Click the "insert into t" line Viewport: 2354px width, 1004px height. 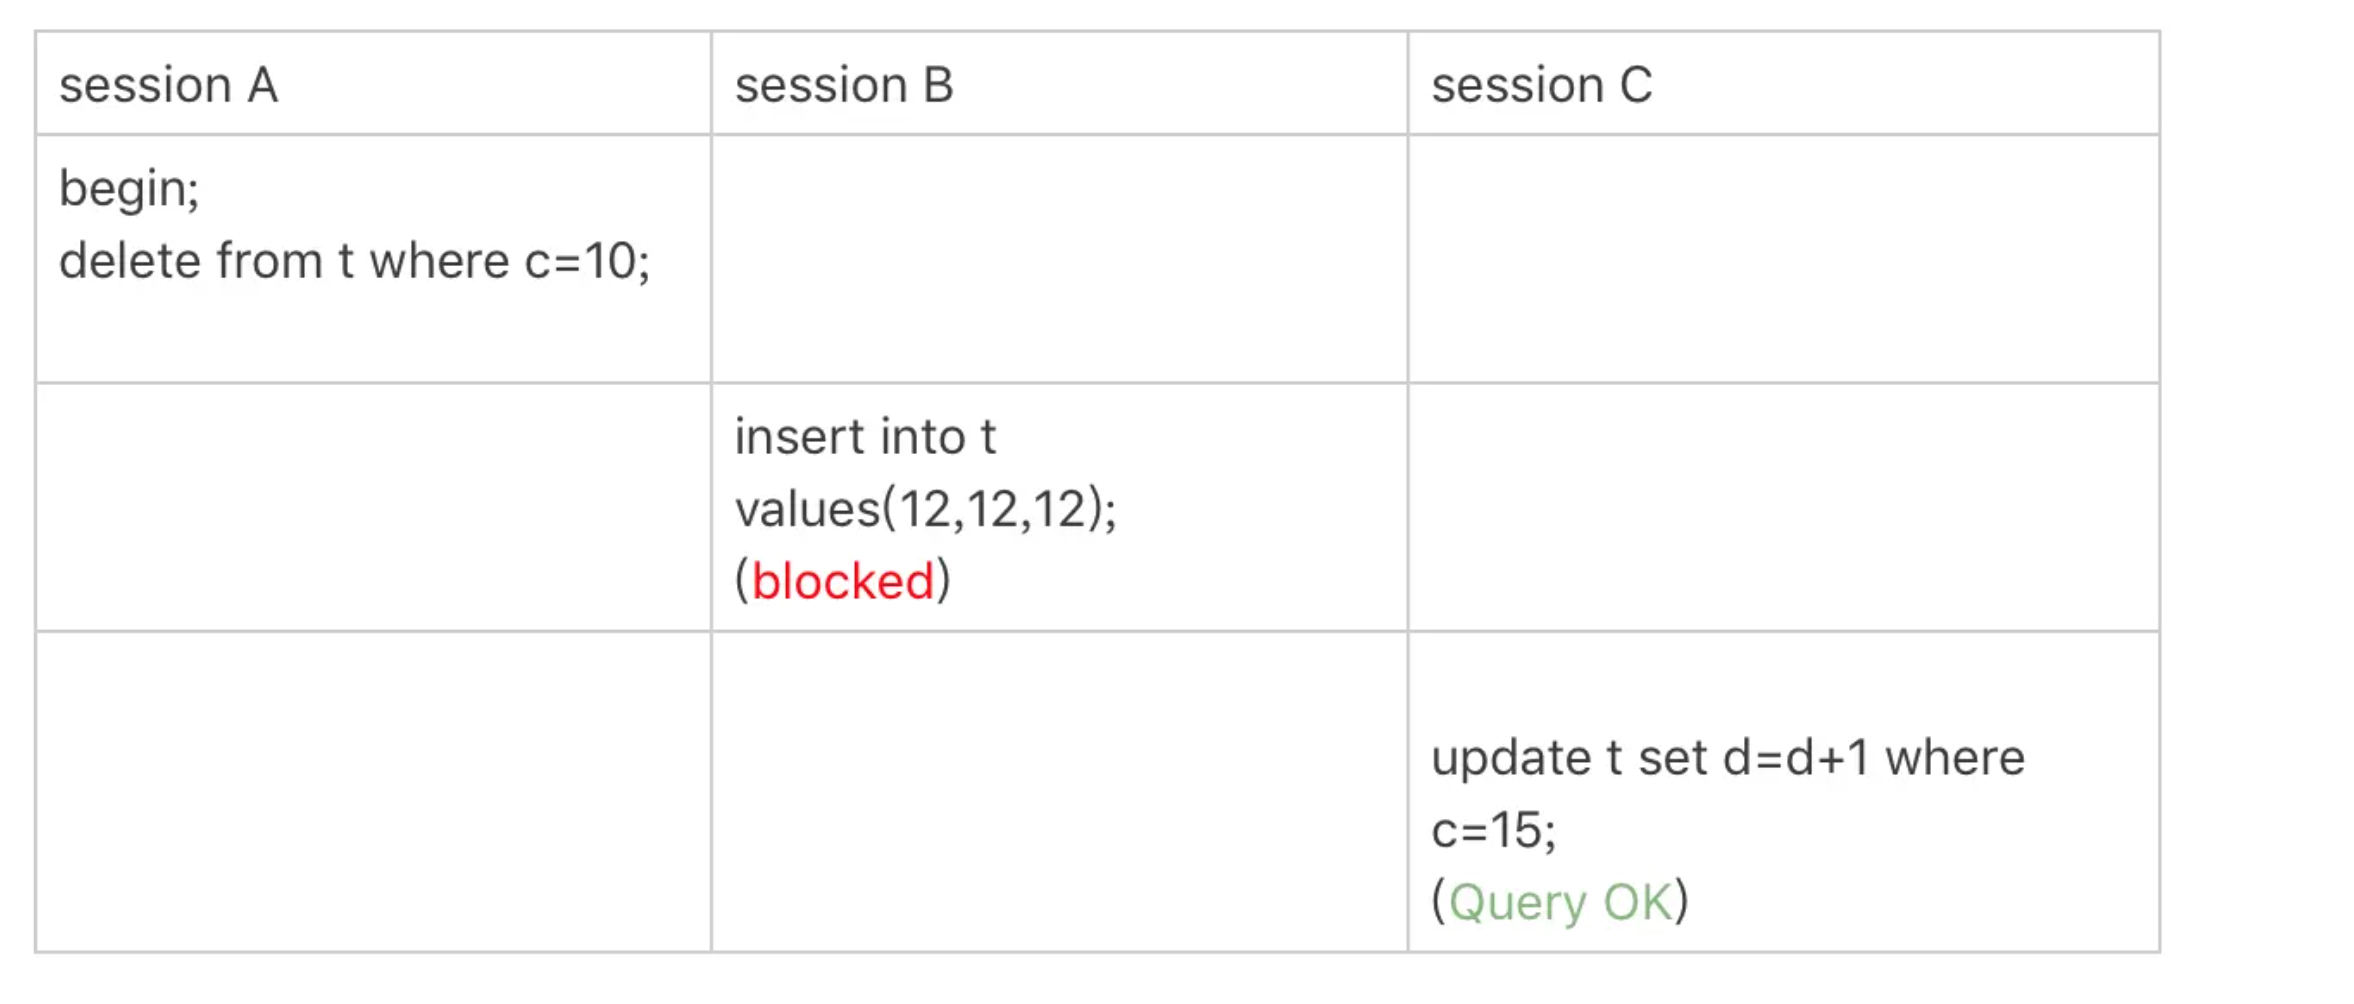[865, 437]
